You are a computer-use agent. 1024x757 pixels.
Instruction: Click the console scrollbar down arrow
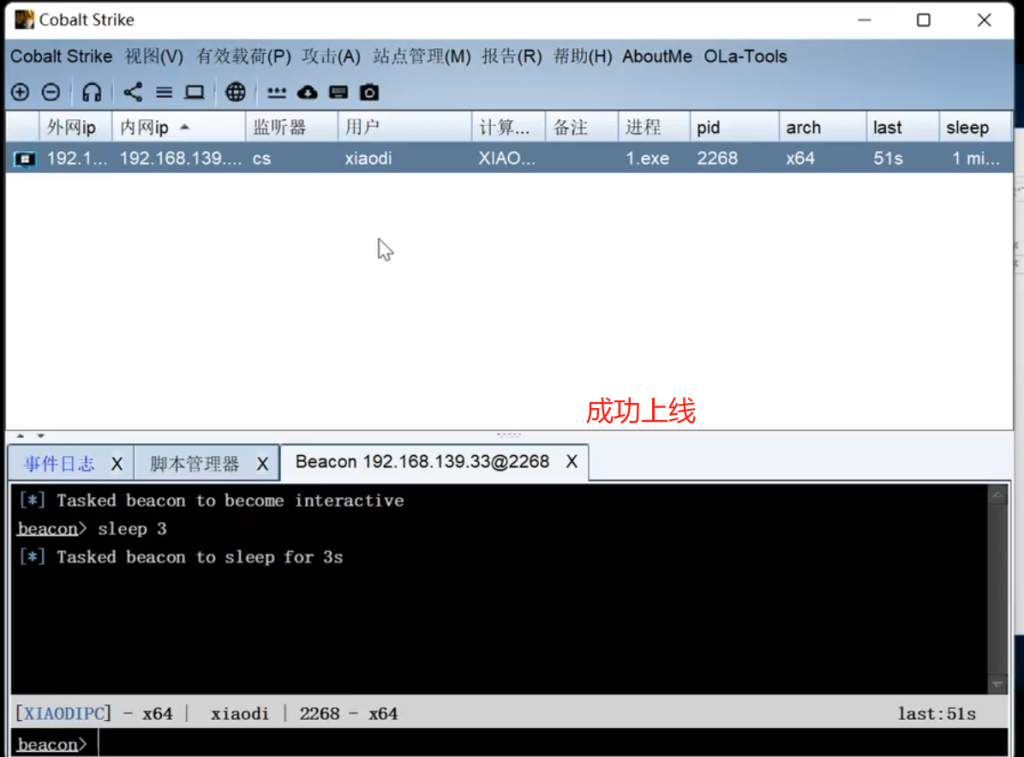[997, 685]
